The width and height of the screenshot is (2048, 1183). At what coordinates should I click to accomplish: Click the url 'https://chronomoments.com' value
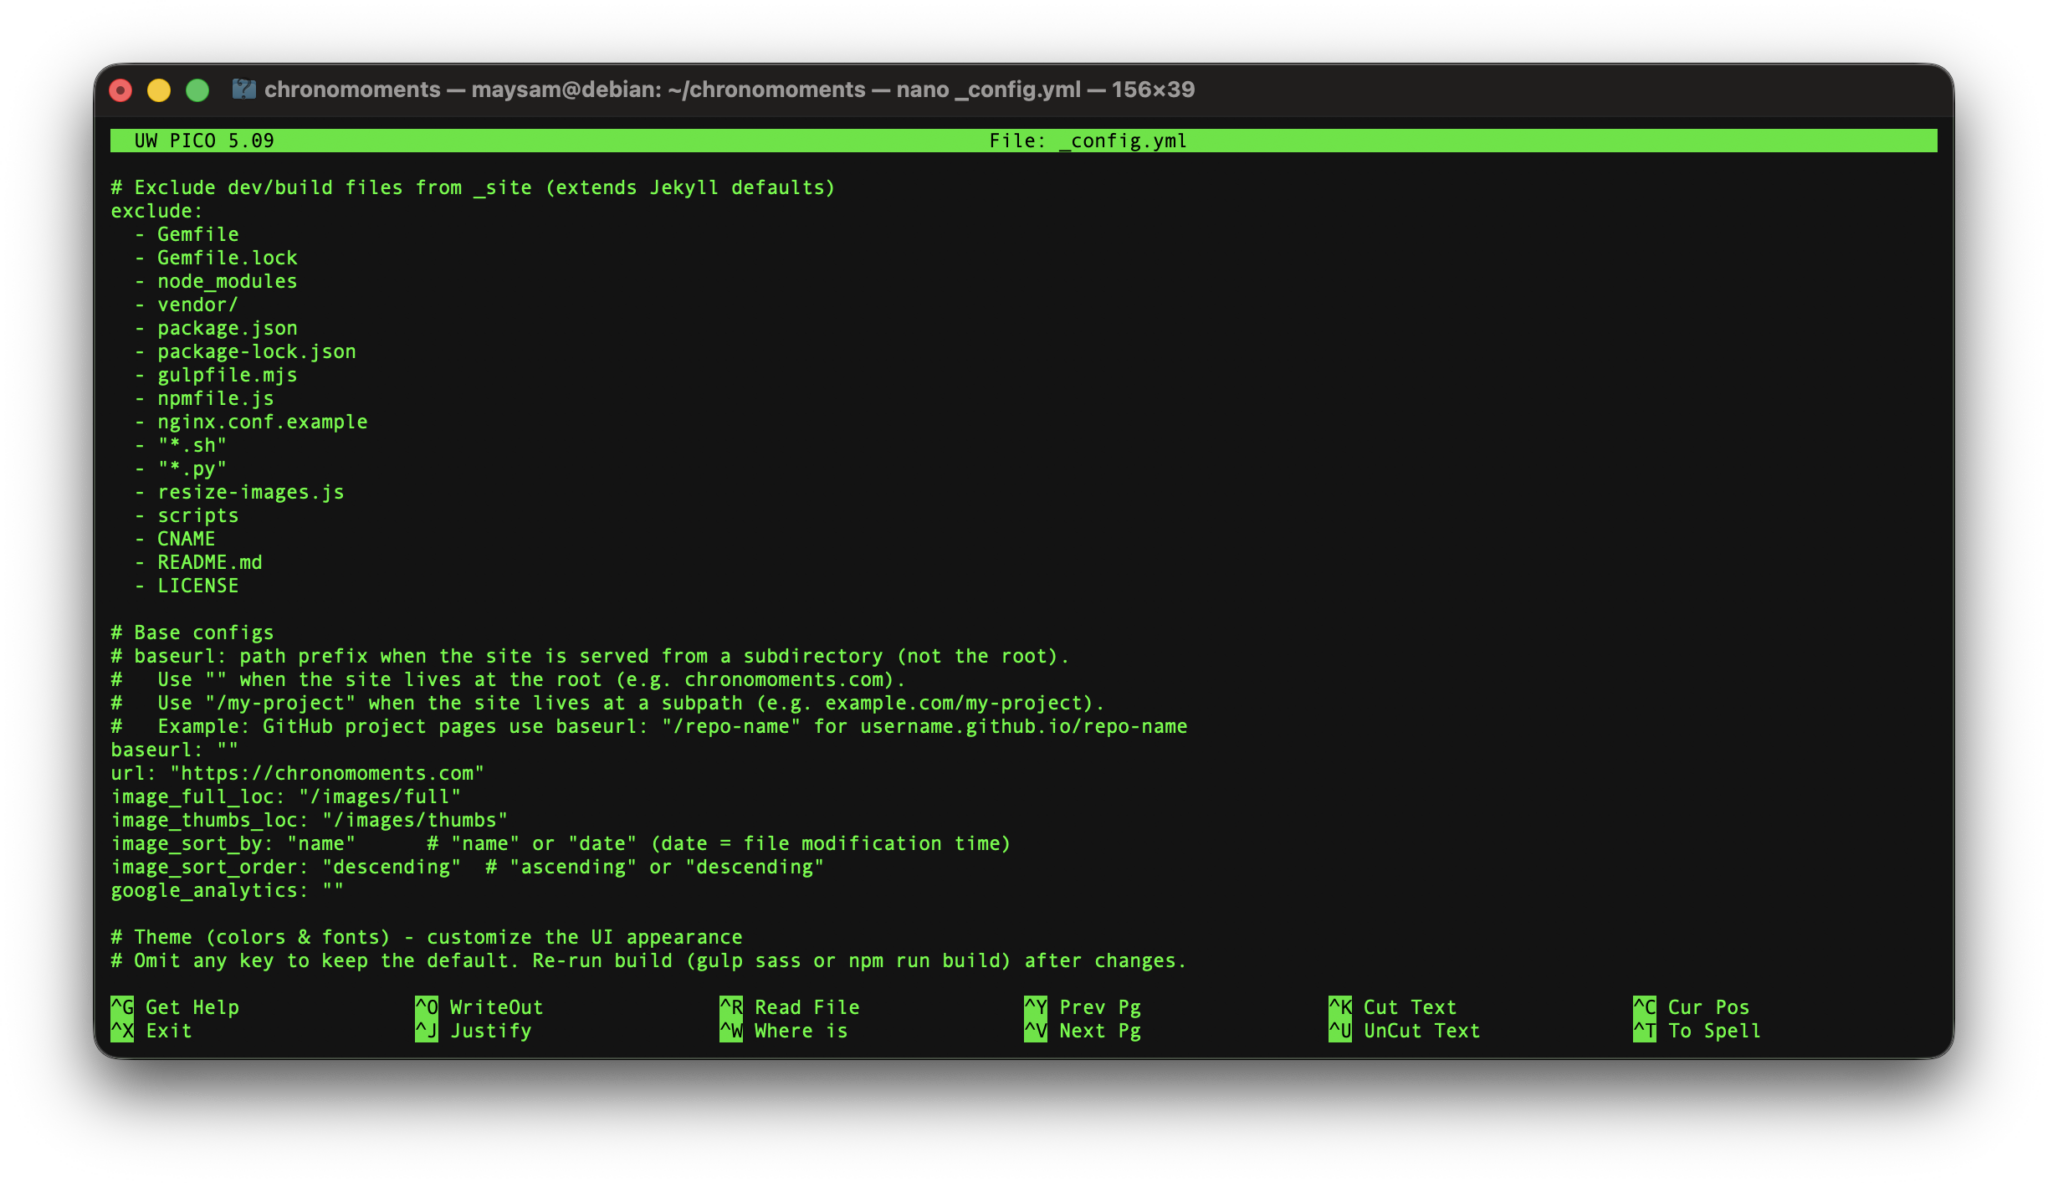[x=327, y=773]
